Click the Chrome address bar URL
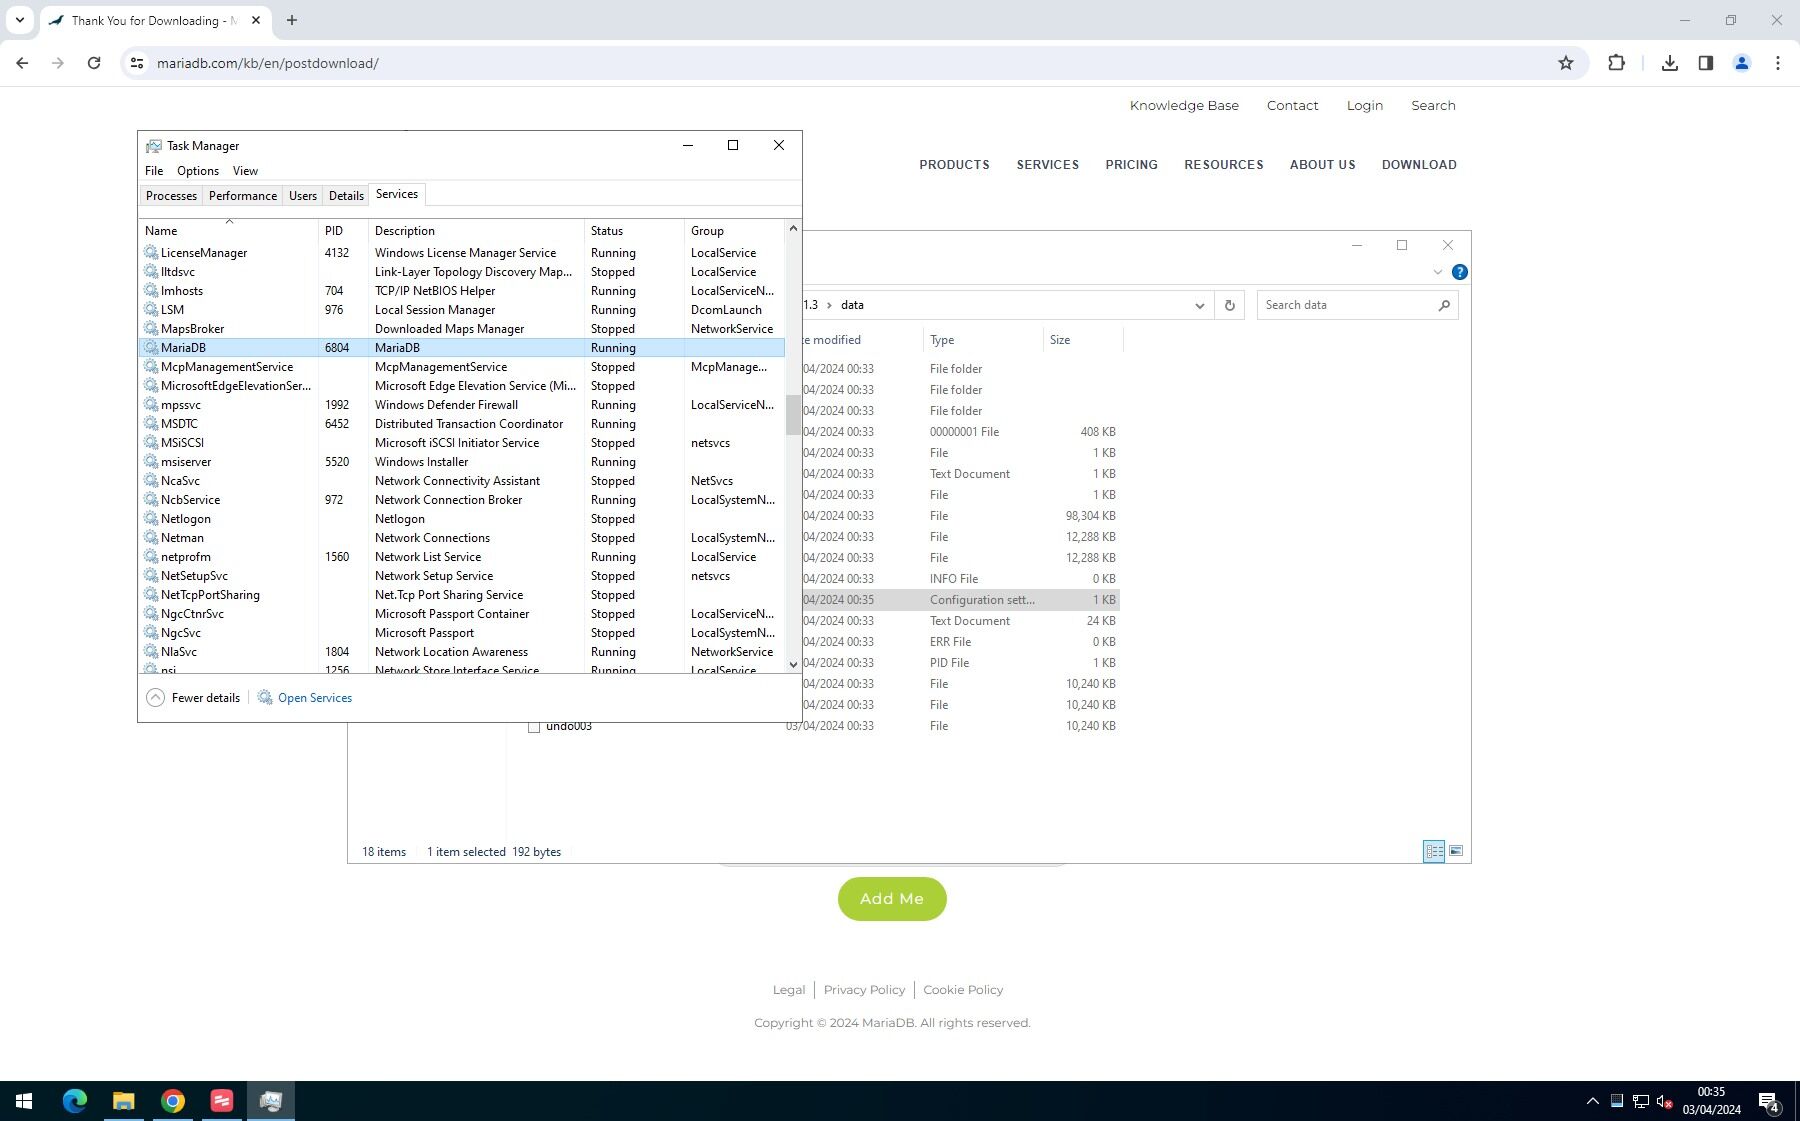This screenshot has height=1121, width=1800. click(268, 63)
